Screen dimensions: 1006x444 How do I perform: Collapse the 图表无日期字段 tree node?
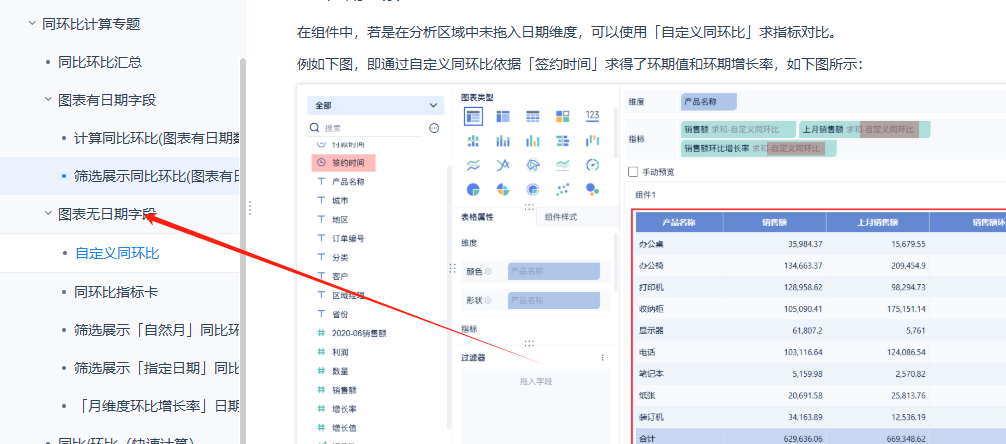[x=47, y=214]
